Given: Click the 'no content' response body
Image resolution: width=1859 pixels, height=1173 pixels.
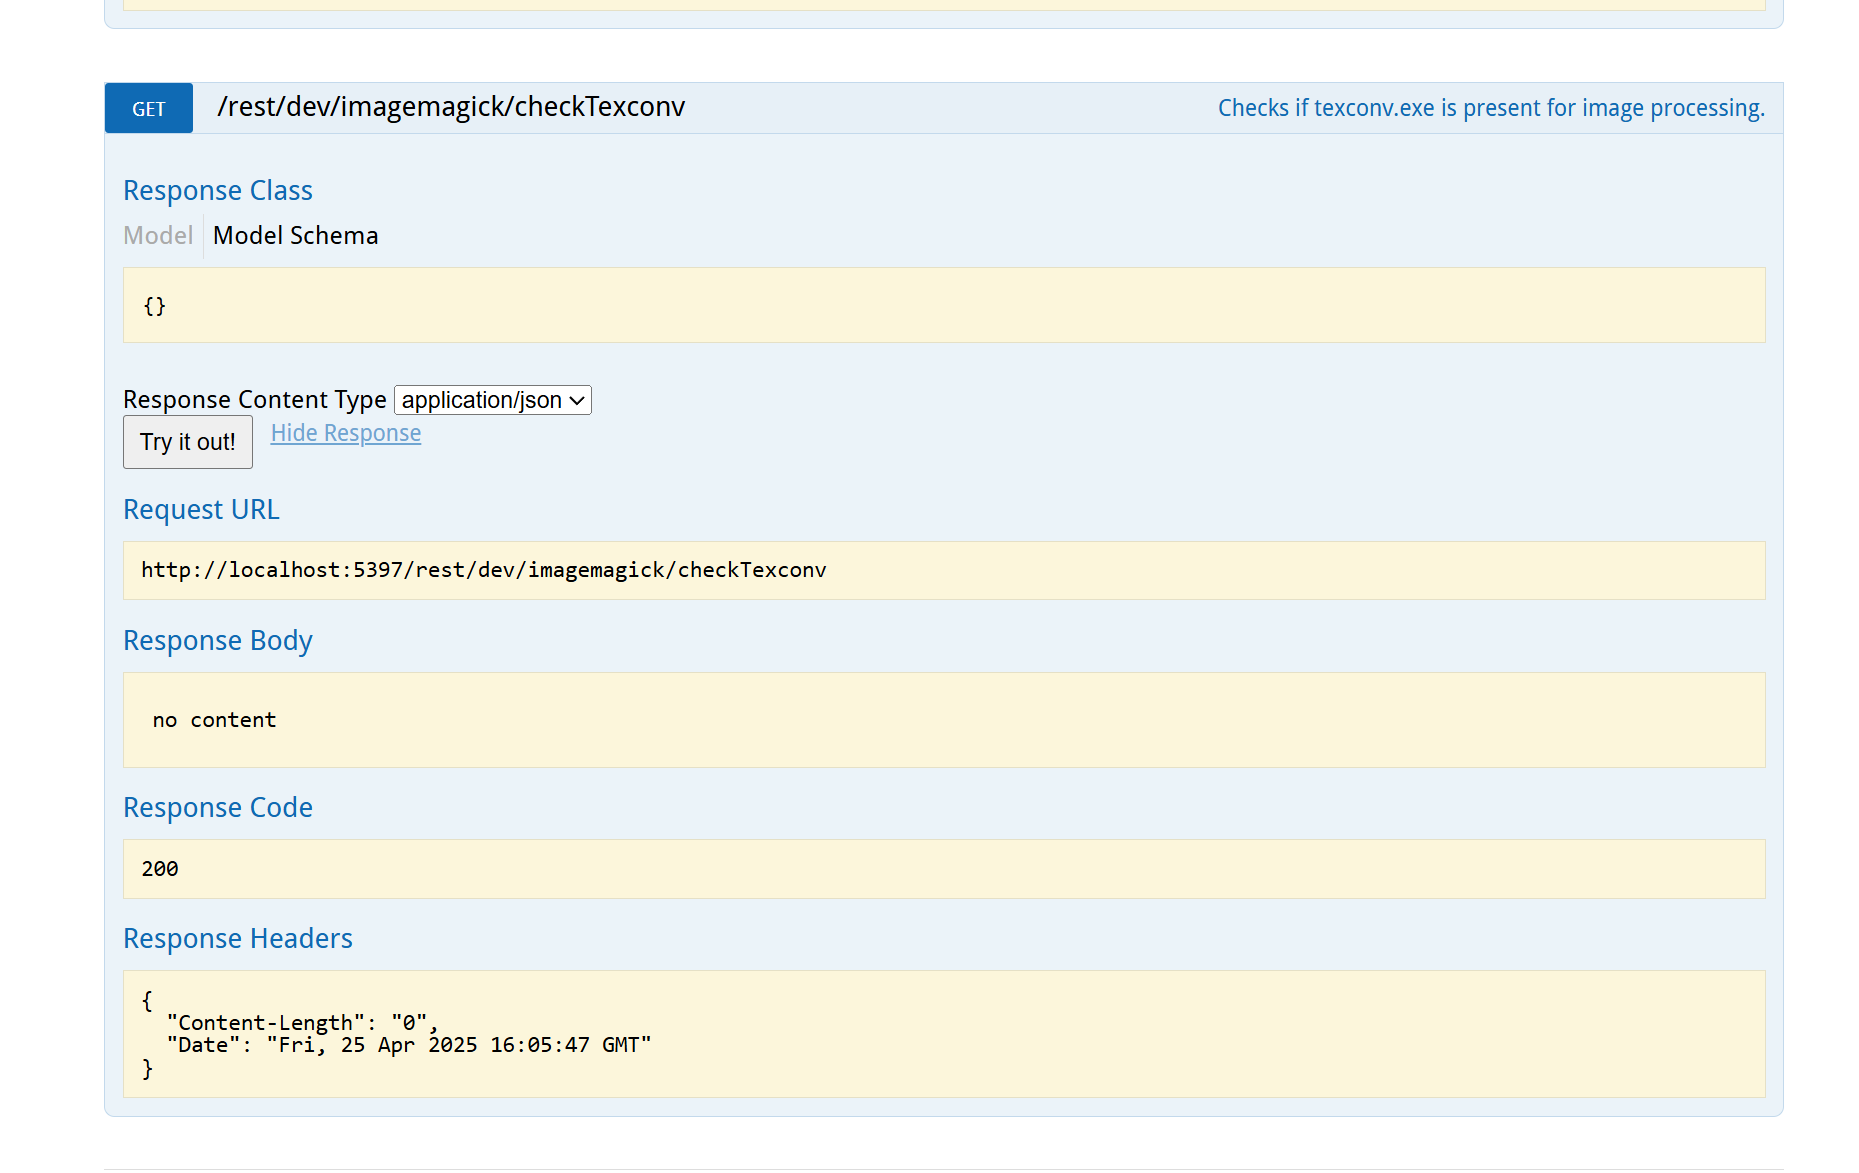Looking at the screenshot, I should [x=944, y=720].
